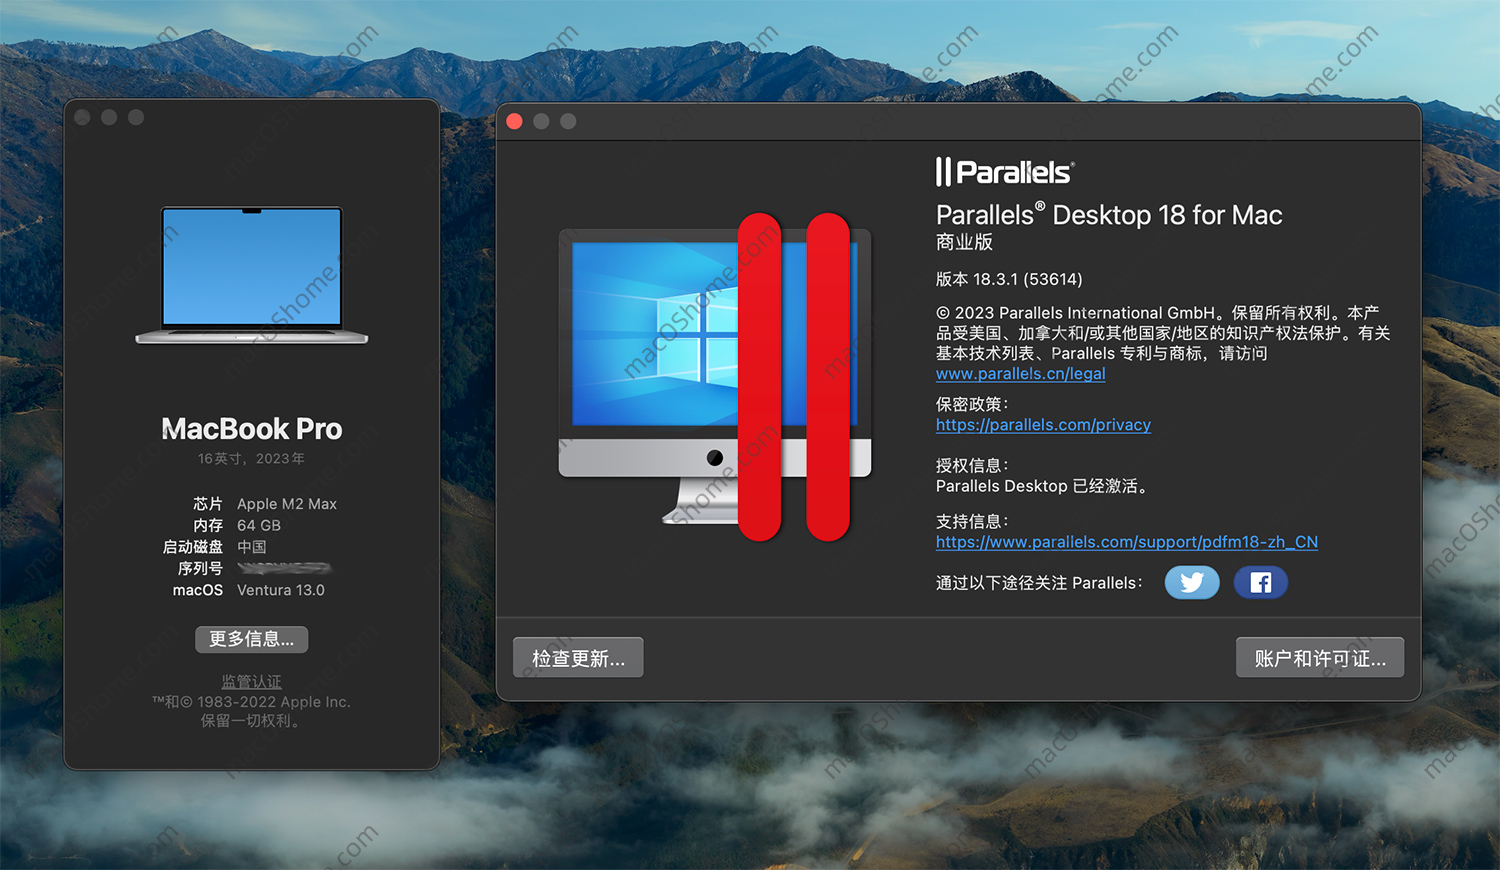Click the 保密政策: label
Image resolution: width=1500 pixels, height=870 pixels.
tap(972, 404)
